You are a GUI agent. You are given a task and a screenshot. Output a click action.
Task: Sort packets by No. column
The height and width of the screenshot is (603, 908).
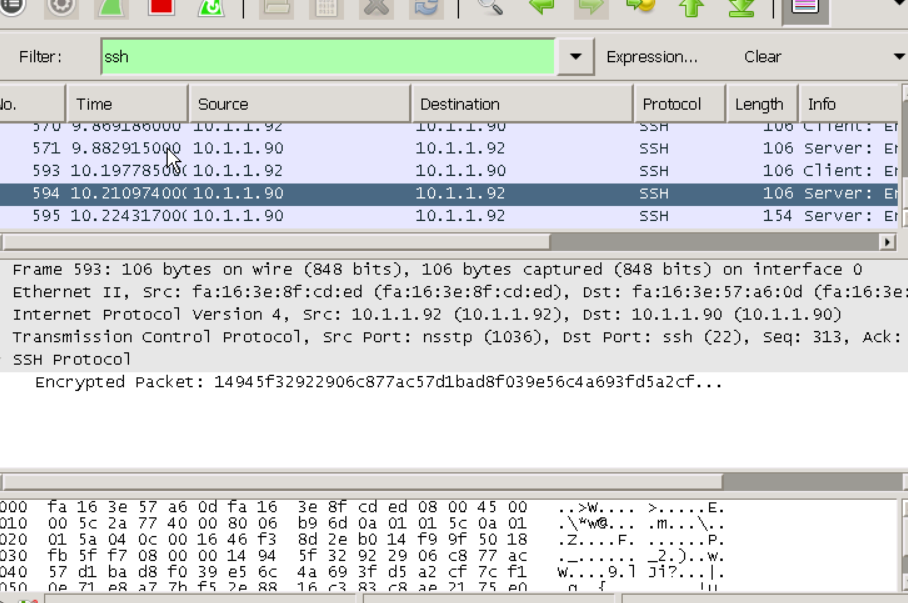[32, 104]
